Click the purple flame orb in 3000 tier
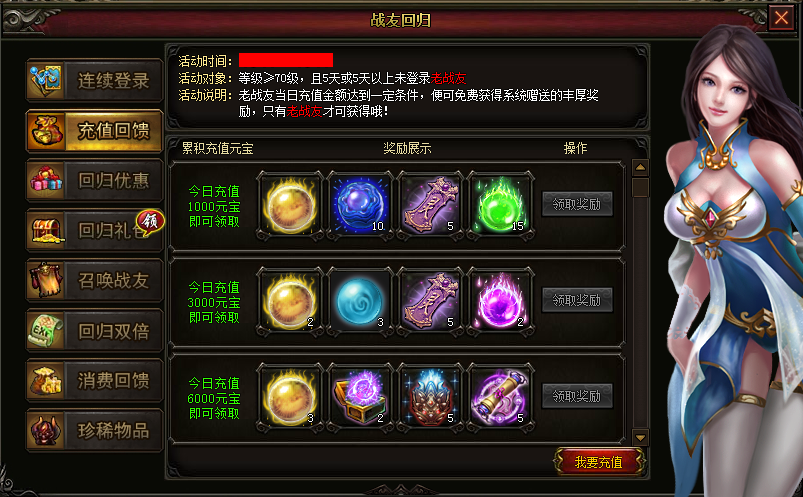 [500, 301]
